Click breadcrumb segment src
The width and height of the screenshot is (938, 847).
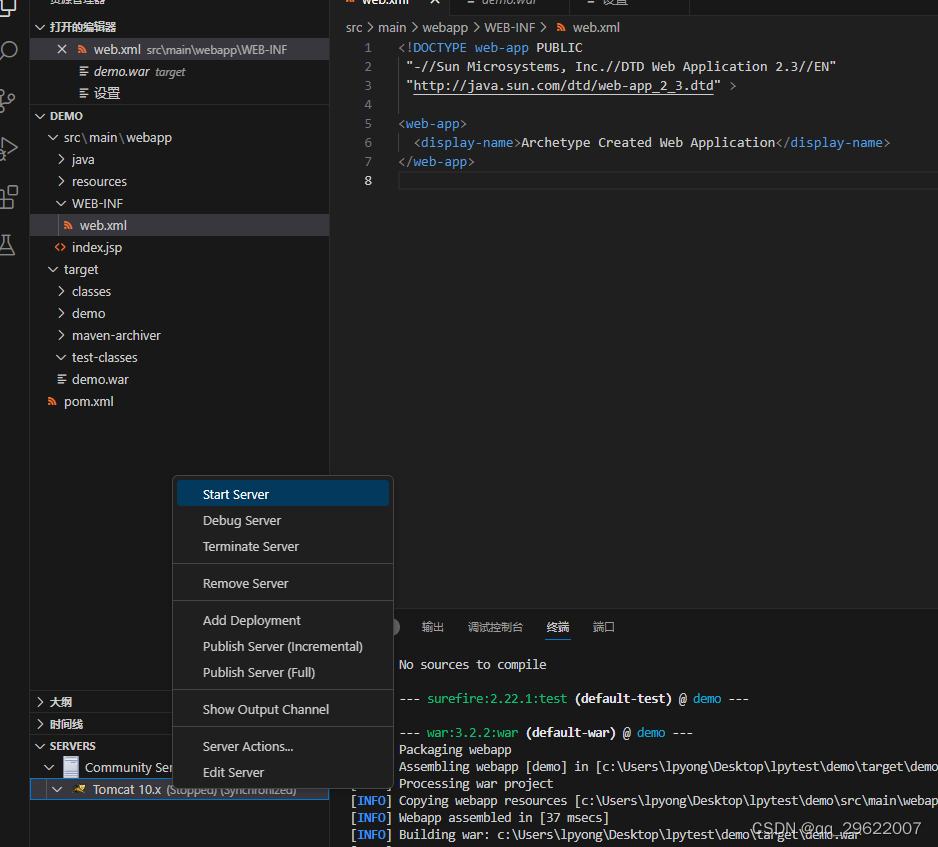click(x=354, y=28)
